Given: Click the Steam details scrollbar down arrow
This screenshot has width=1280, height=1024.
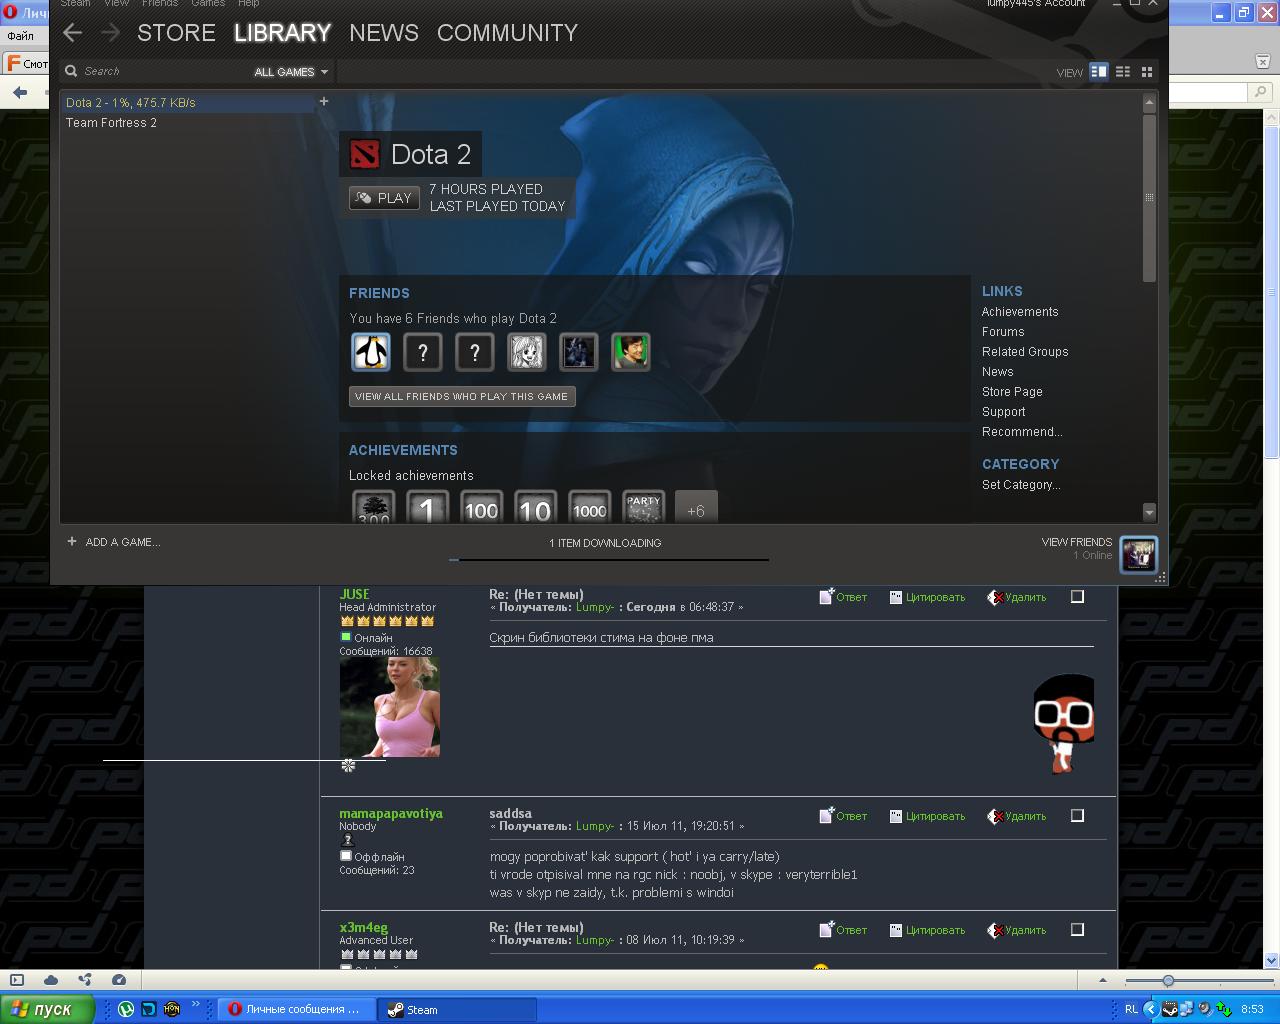Looking at the screenshot, I should pyautogui.click(x=1149, y=512).
